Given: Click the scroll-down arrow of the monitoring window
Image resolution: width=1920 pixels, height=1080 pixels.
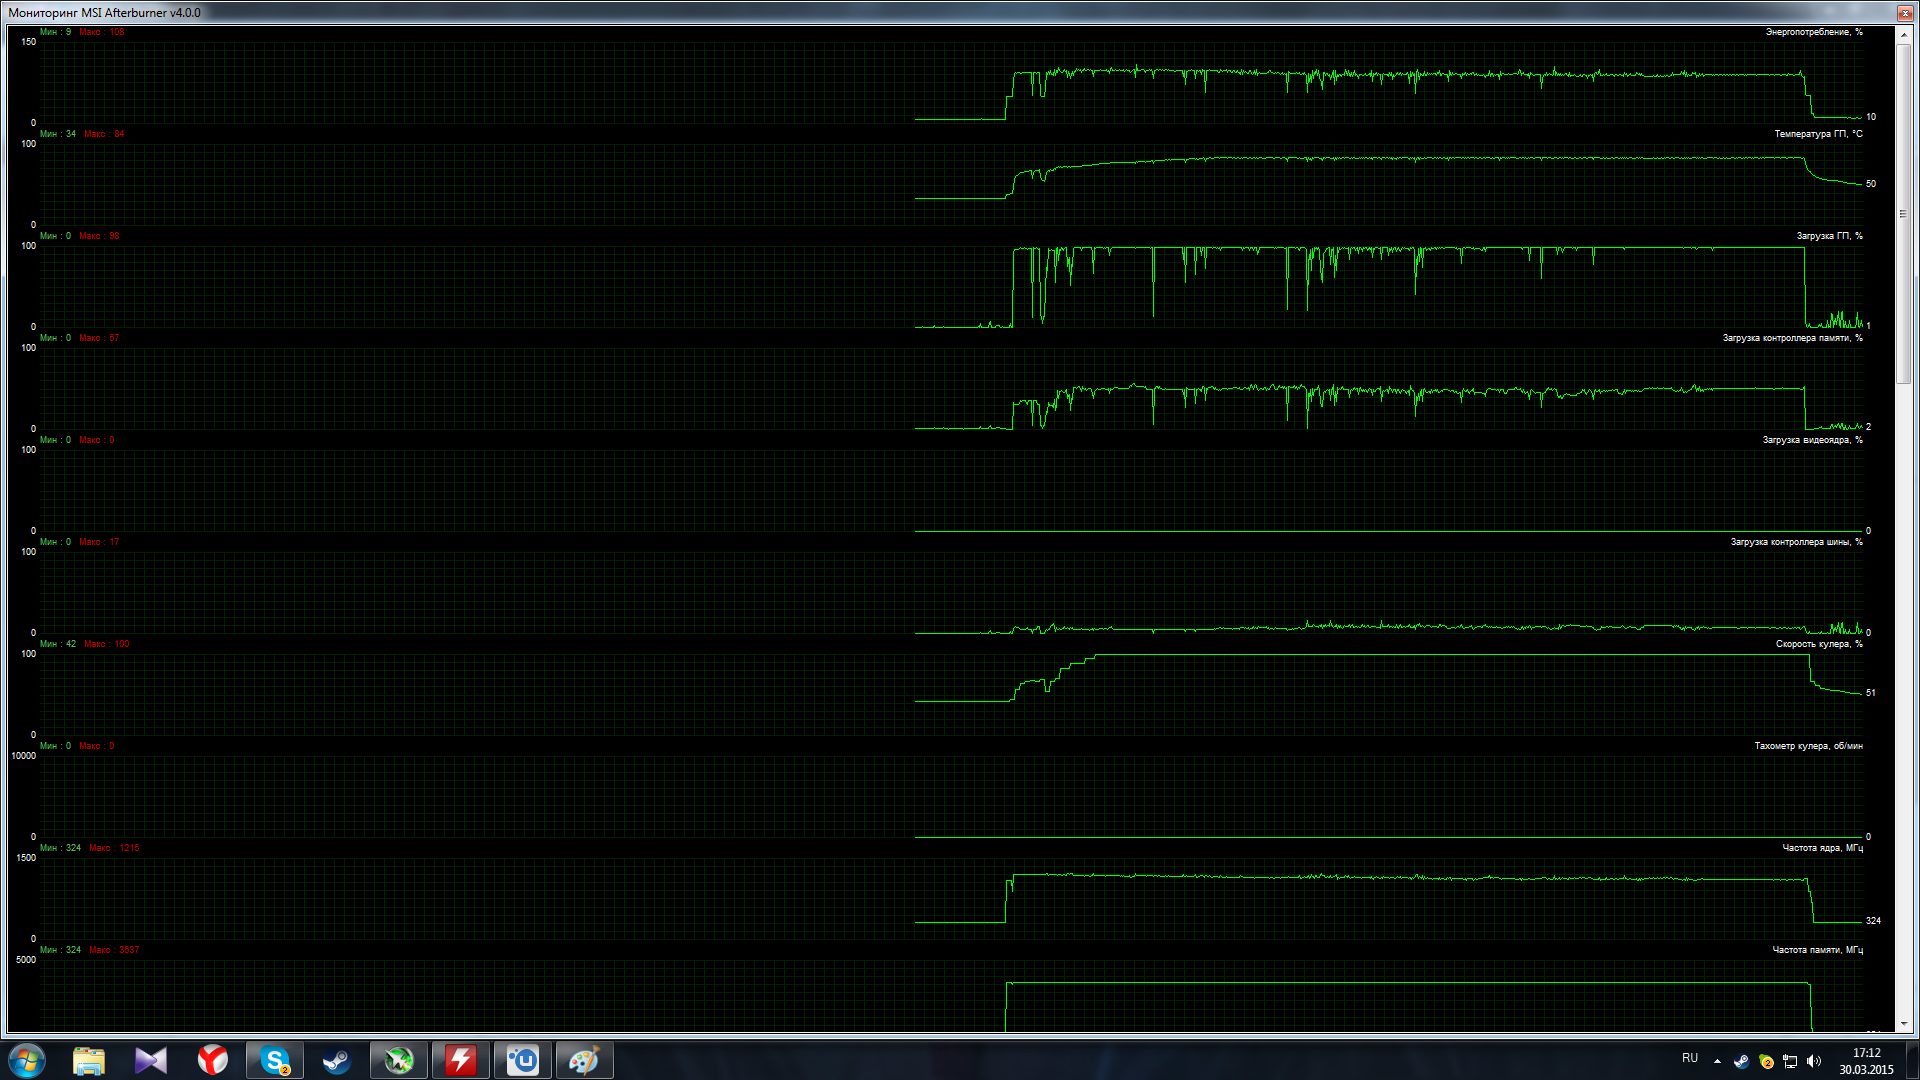Looking at the screenshot, I should pyautogui.click(x=1903, y=1024).
